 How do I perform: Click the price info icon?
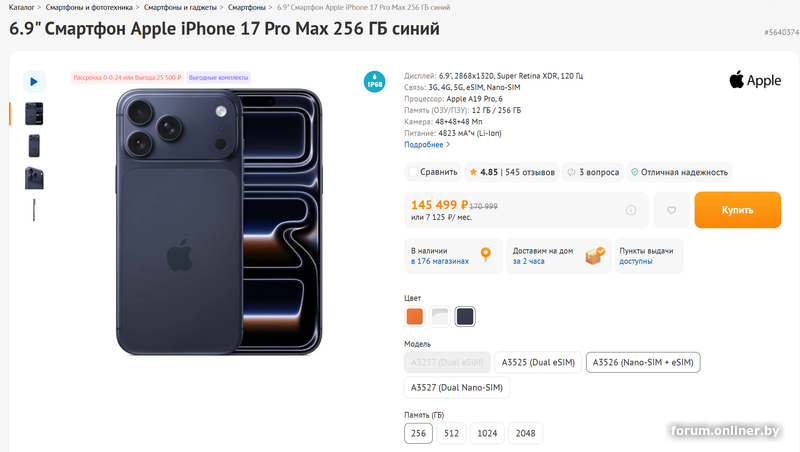[x=631, y=210]
